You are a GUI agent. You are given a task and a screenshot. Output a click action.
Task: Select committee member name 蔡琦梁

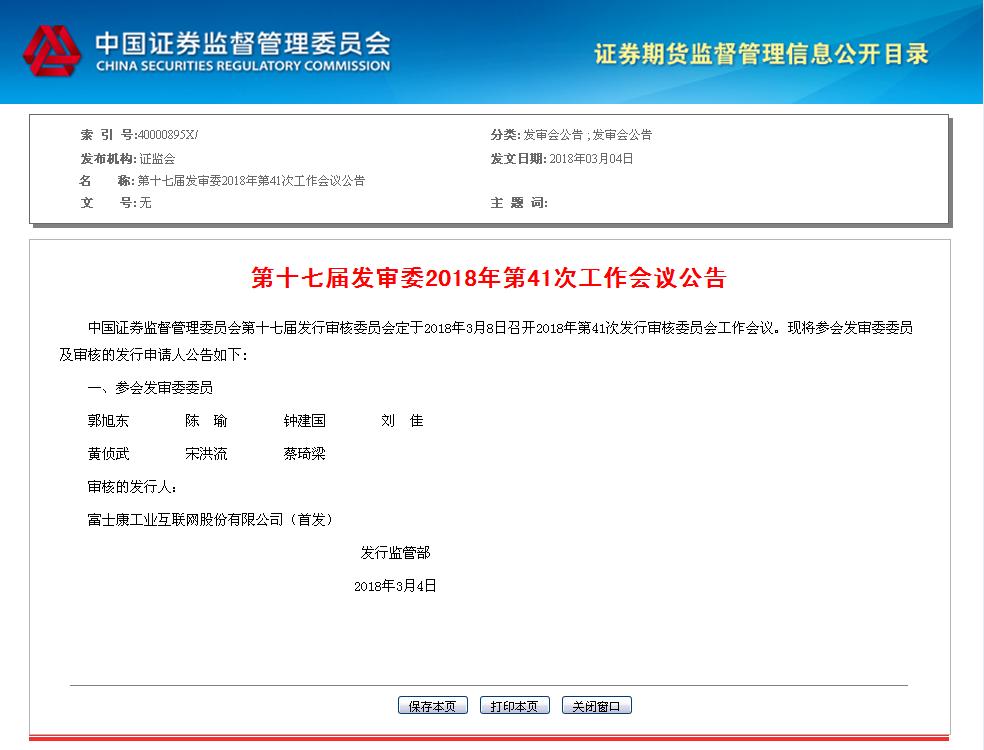tap(304, 454)
